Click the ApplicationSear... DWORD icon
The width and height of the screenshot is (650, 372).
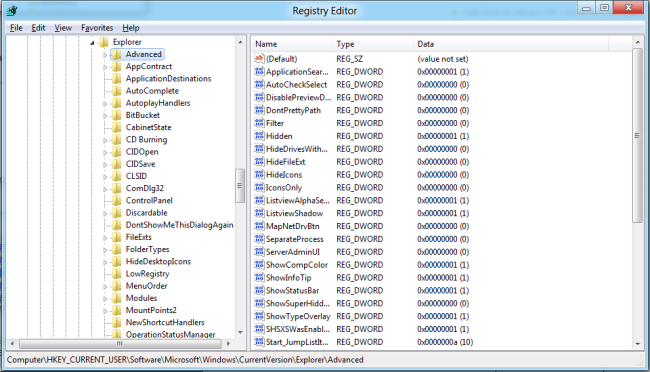(259, 71)
